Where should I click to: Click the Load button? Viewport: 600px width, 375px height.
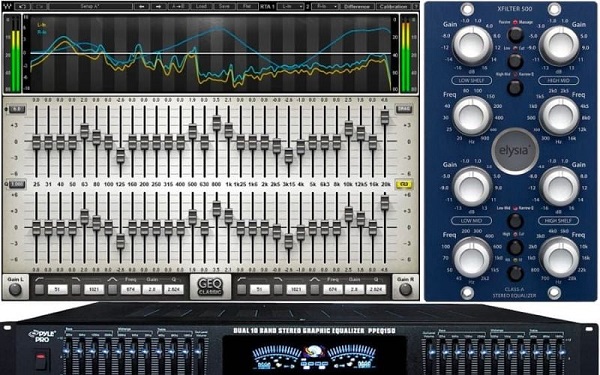201,7
